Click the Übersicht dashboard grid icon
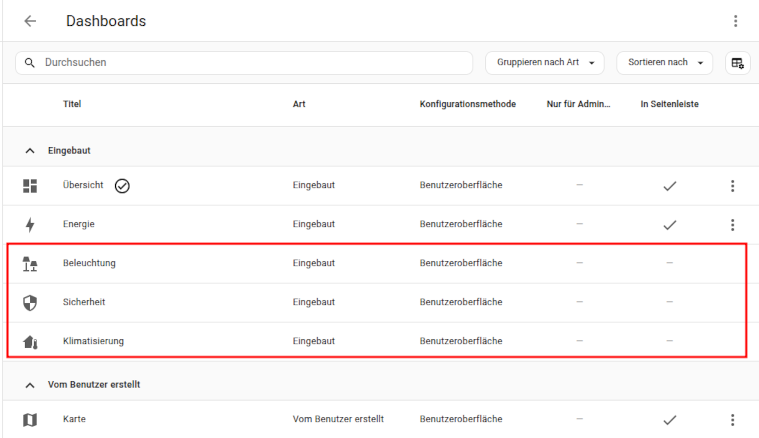759x438 pixels. [x=30, y=186]
